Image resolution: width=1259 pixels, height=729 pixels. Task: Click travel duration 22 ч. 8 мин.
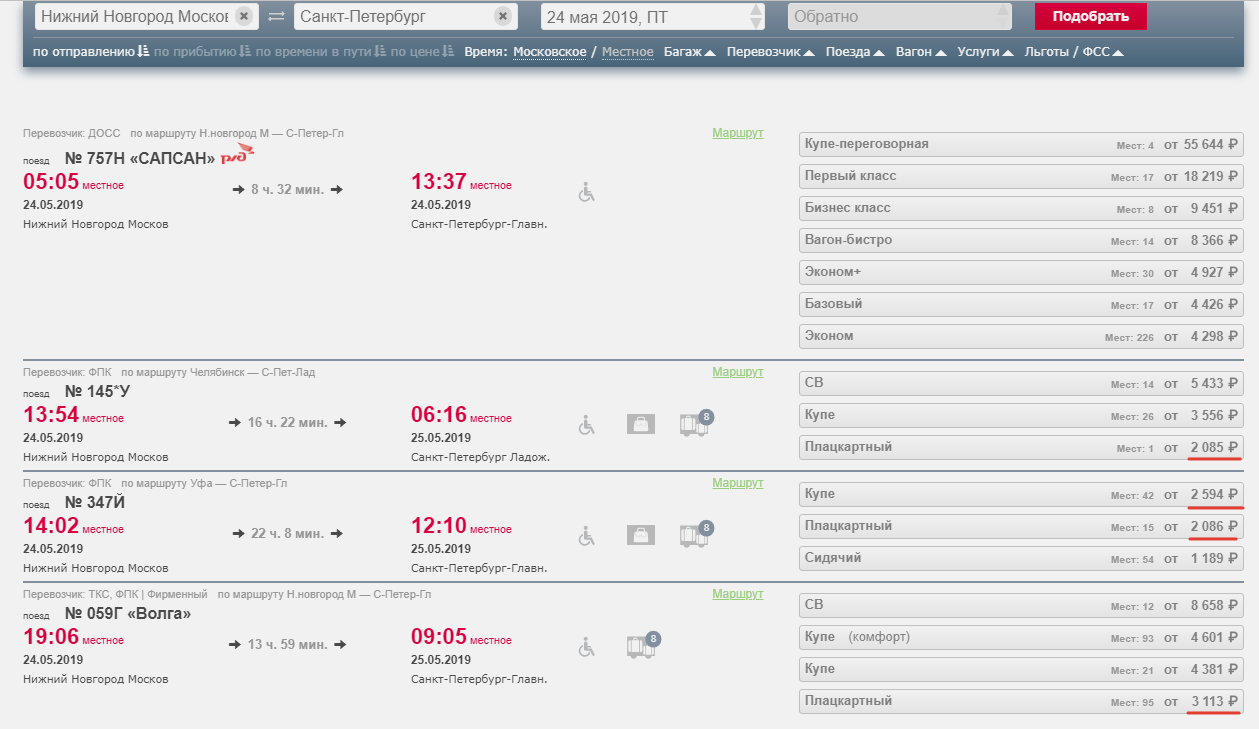(x=288, y=534)
